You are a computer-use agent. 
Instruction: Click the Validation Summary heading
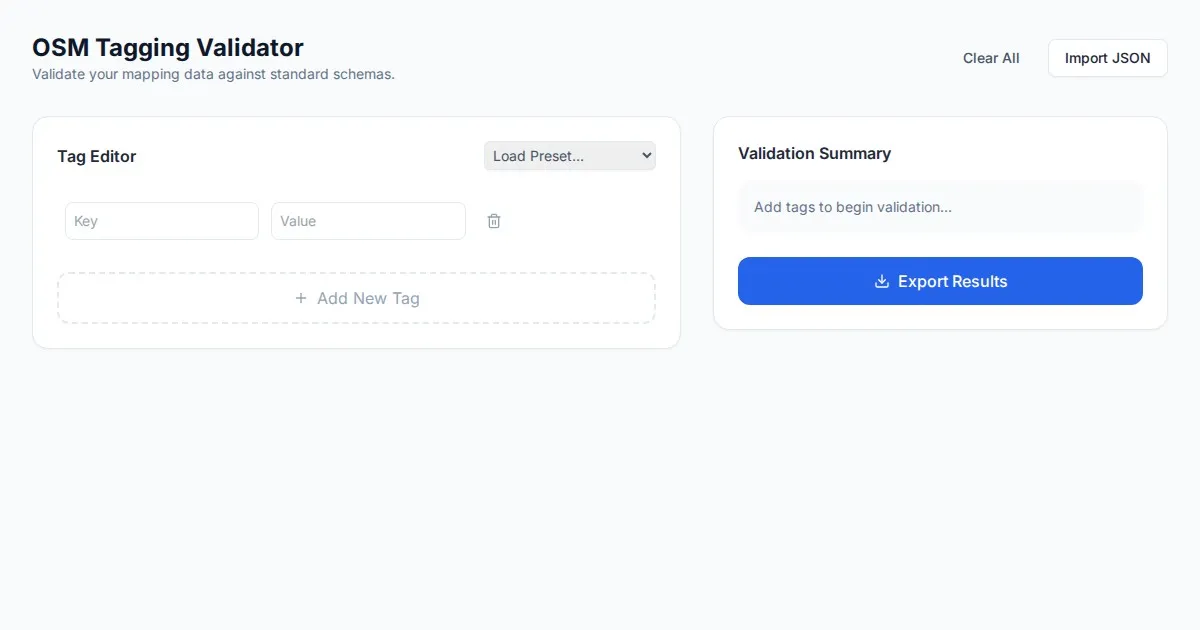814,153
